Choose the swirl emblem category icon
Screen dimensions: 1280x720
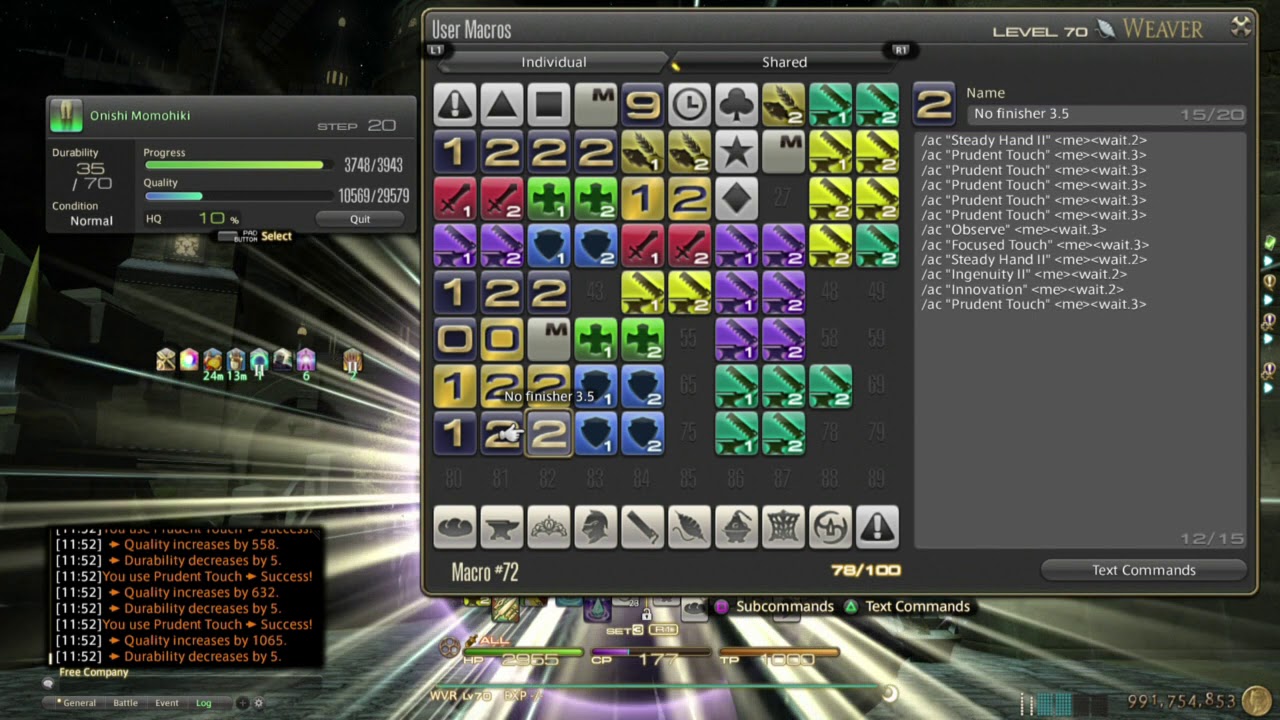coord(831,527)
